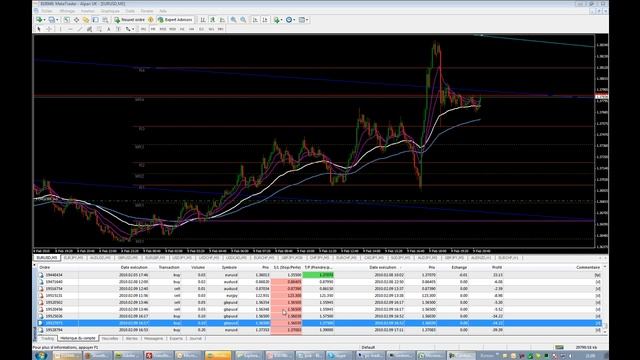Image resolution: width=640 pixels, height=360 pixels.
Task: Toggle chart auto scroll
Action: 255,20
